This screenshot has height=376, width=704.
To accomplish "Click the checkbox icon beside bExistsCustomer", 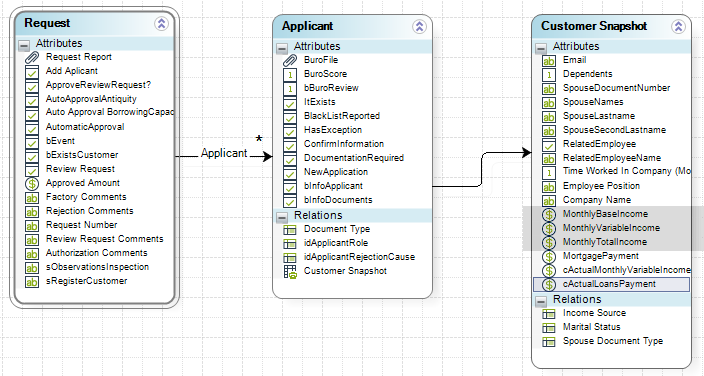I will [32, 155].
